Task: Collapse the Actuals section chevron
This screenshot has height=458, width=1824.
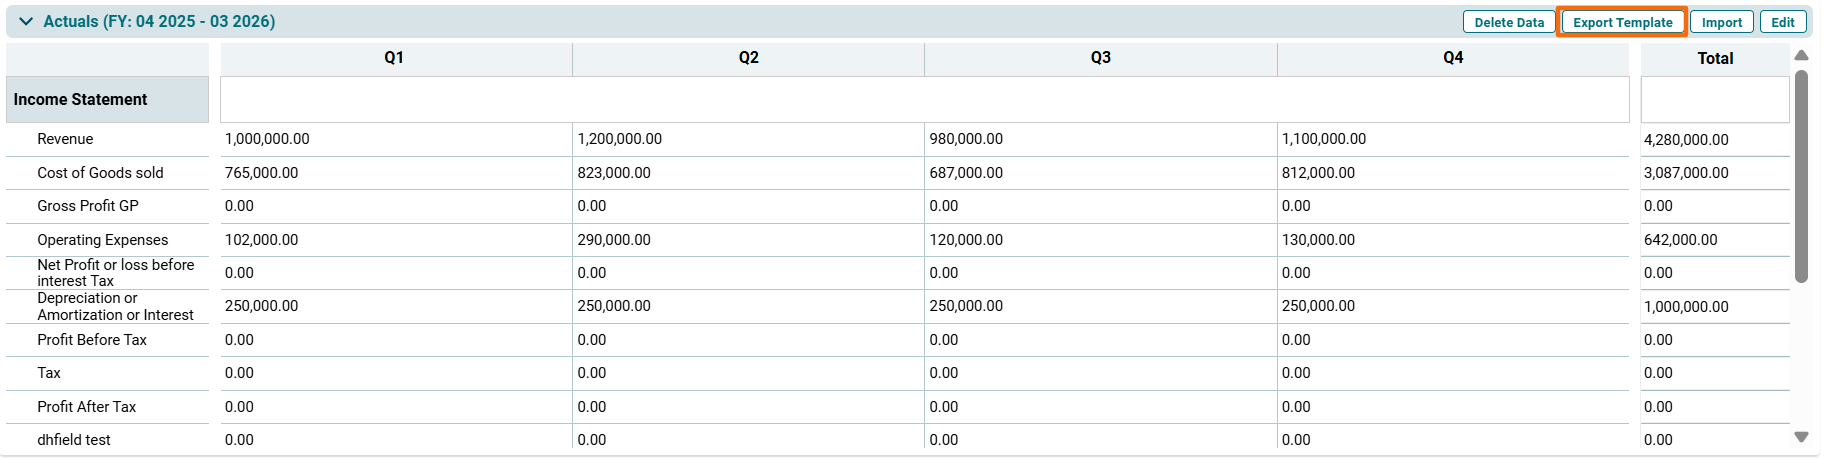Action: pyautogui.click(x=26, y=22)
